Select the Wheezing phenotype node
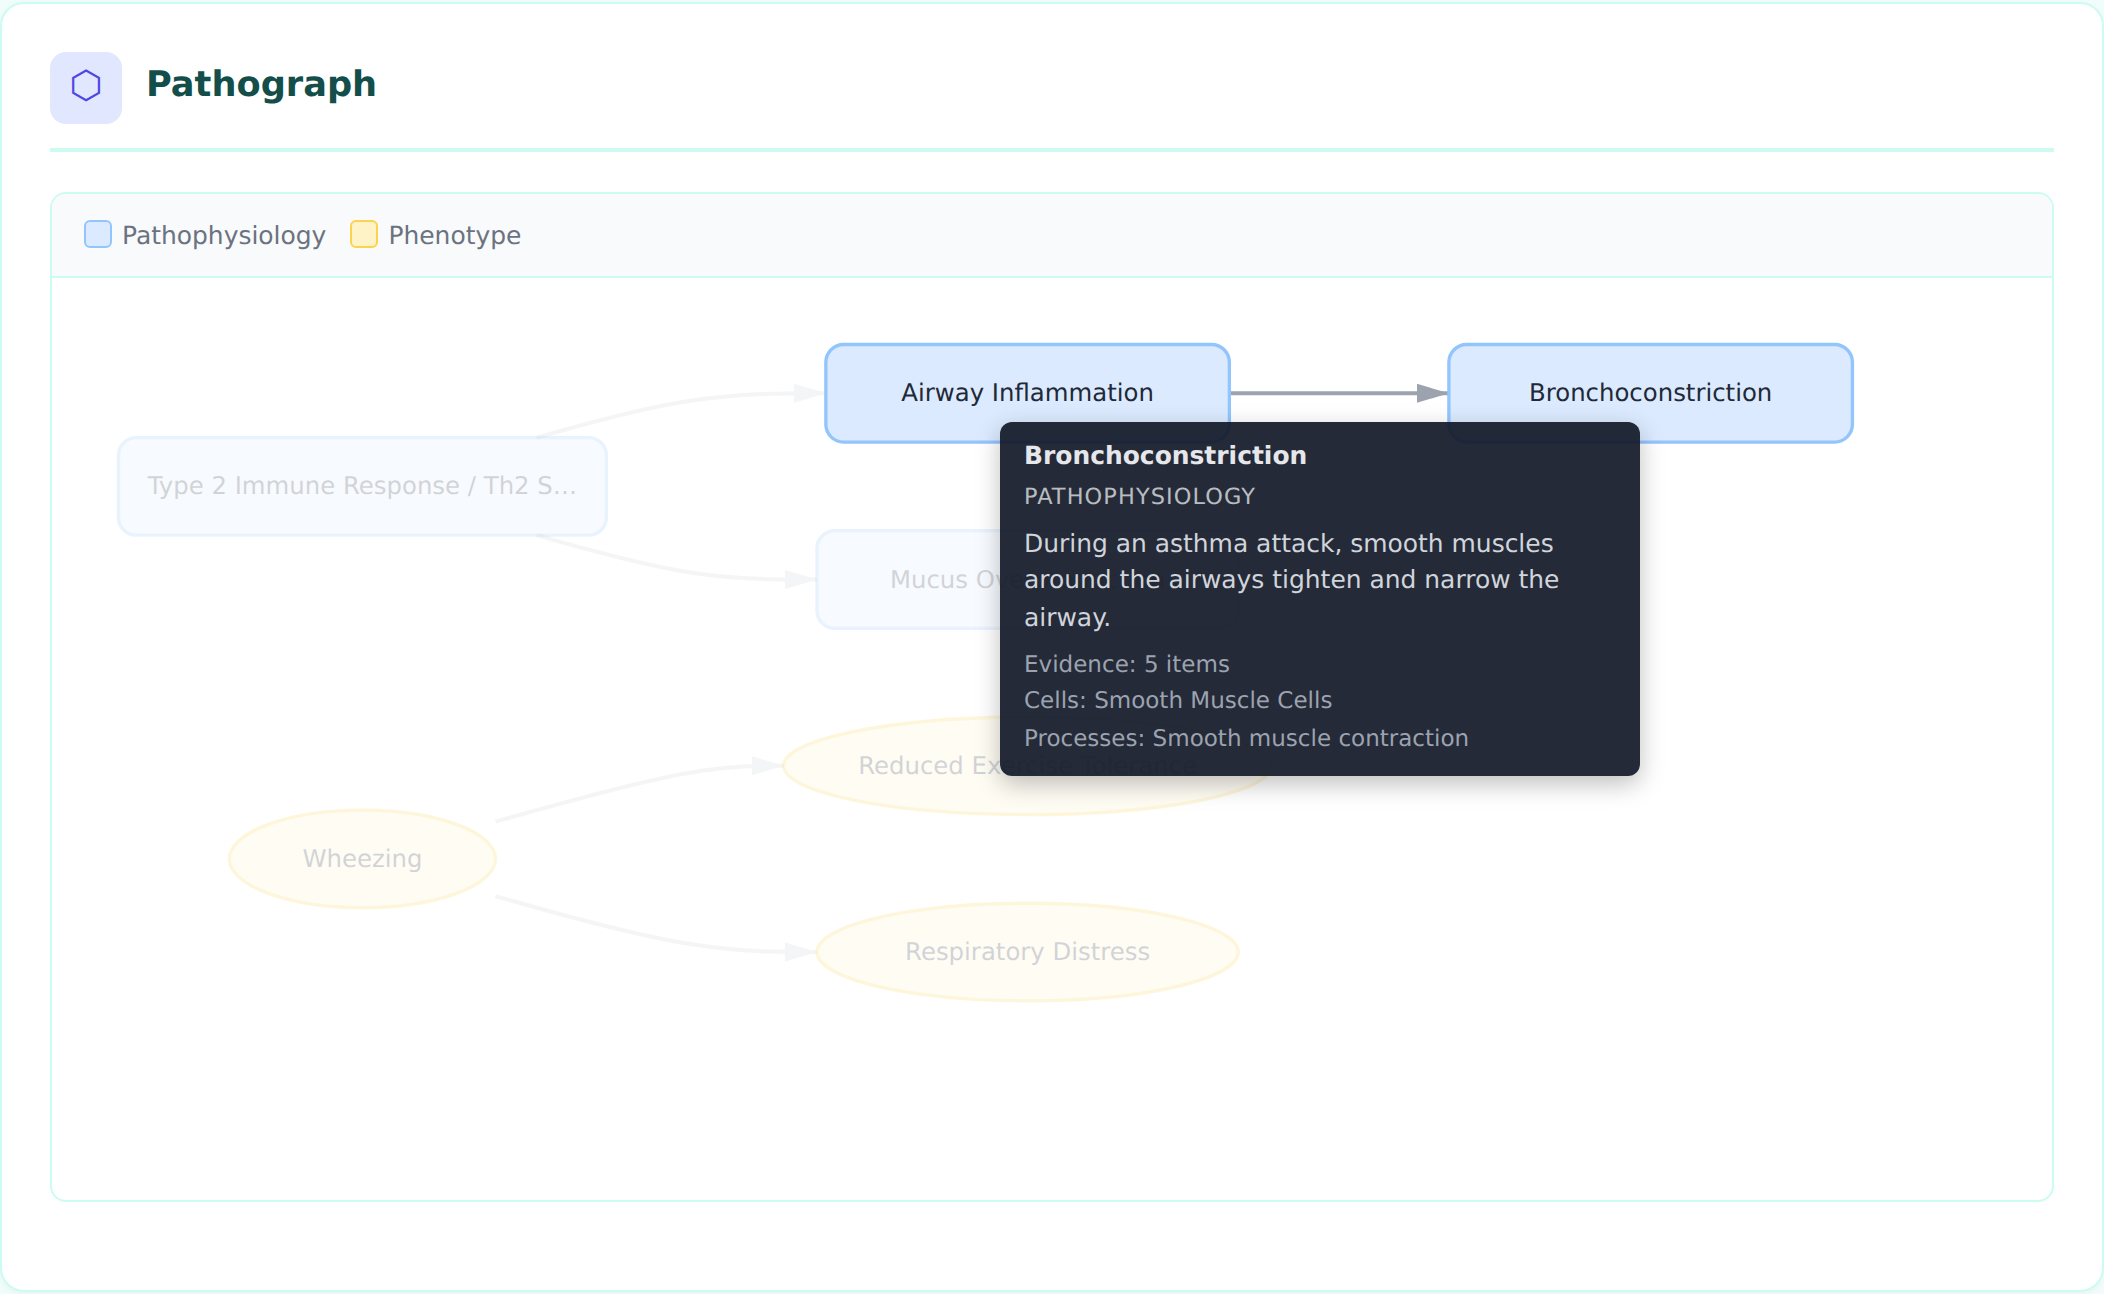 coord(362,859)
